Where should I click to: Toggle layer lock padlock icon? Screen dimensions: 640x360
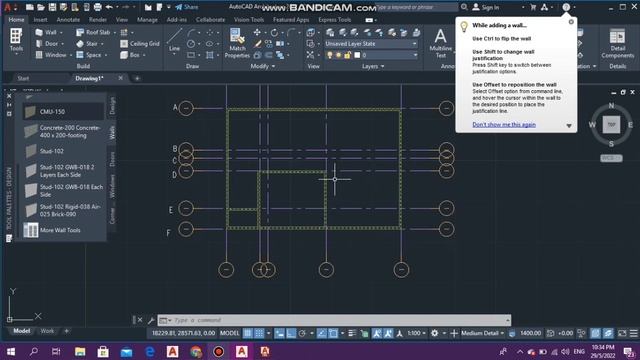pyautogui.click(x=347, y=55)
